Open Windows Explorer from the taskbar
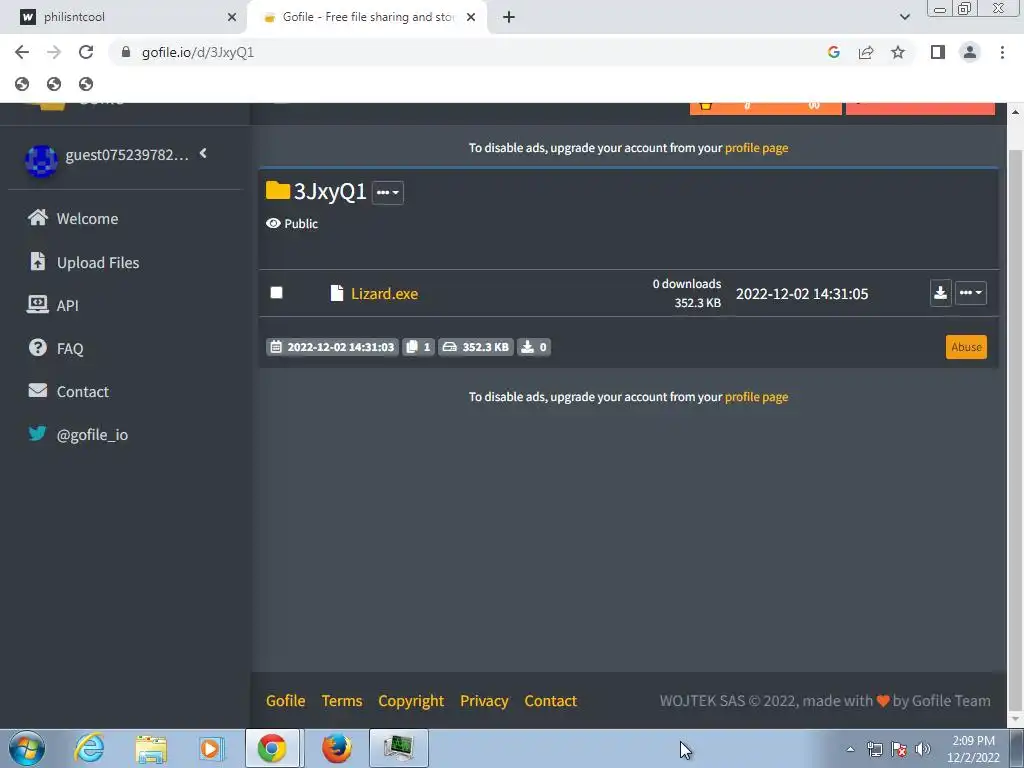 click(x=151, y=749)
